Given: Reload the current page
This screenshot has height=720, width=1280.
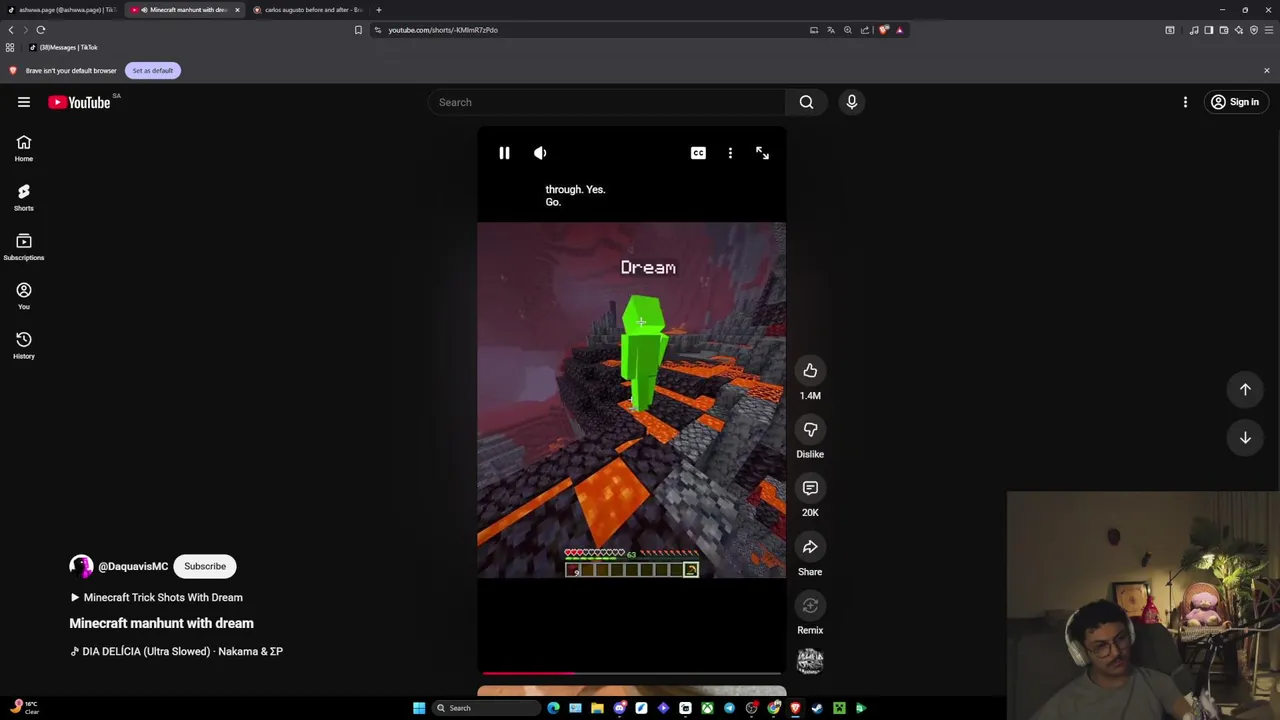Looking at the screenshot, I should coord(41,30).
